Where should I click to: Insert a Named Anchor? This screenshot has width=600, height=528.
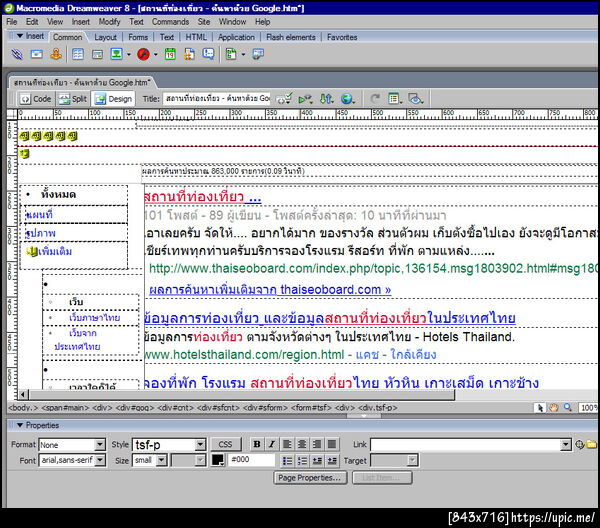point(56,54)
